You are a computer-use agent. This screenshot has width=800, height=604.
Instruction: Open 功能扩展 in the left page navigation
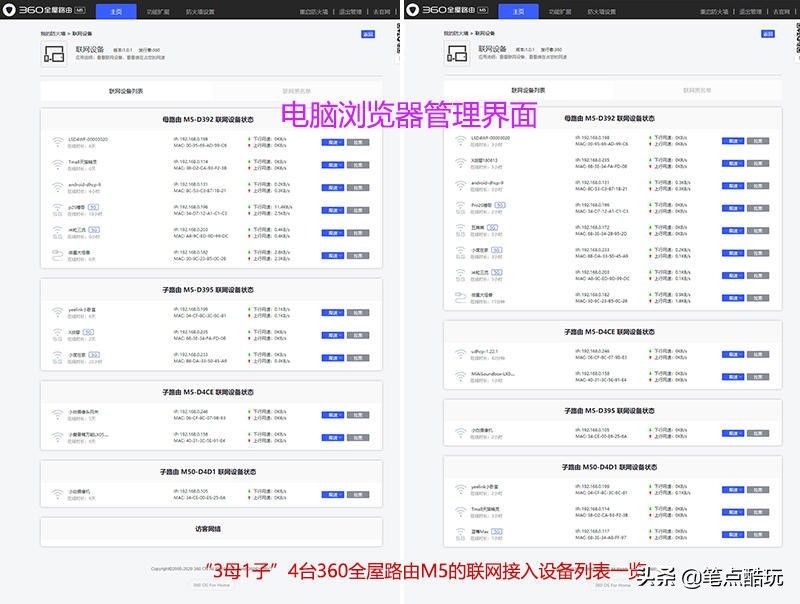tap(159, 12)
